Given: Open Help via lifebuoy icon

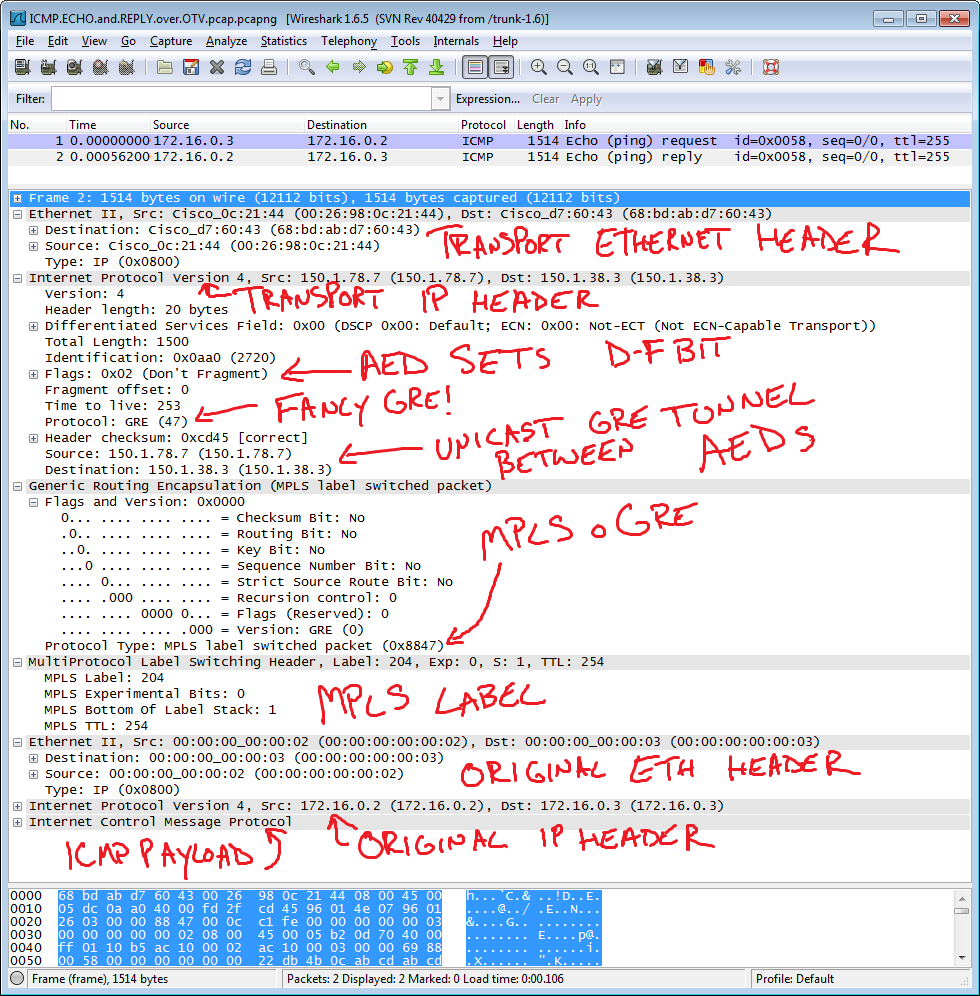Looking at the screenshot, I should pyautogui.click(x=770, y=68).
